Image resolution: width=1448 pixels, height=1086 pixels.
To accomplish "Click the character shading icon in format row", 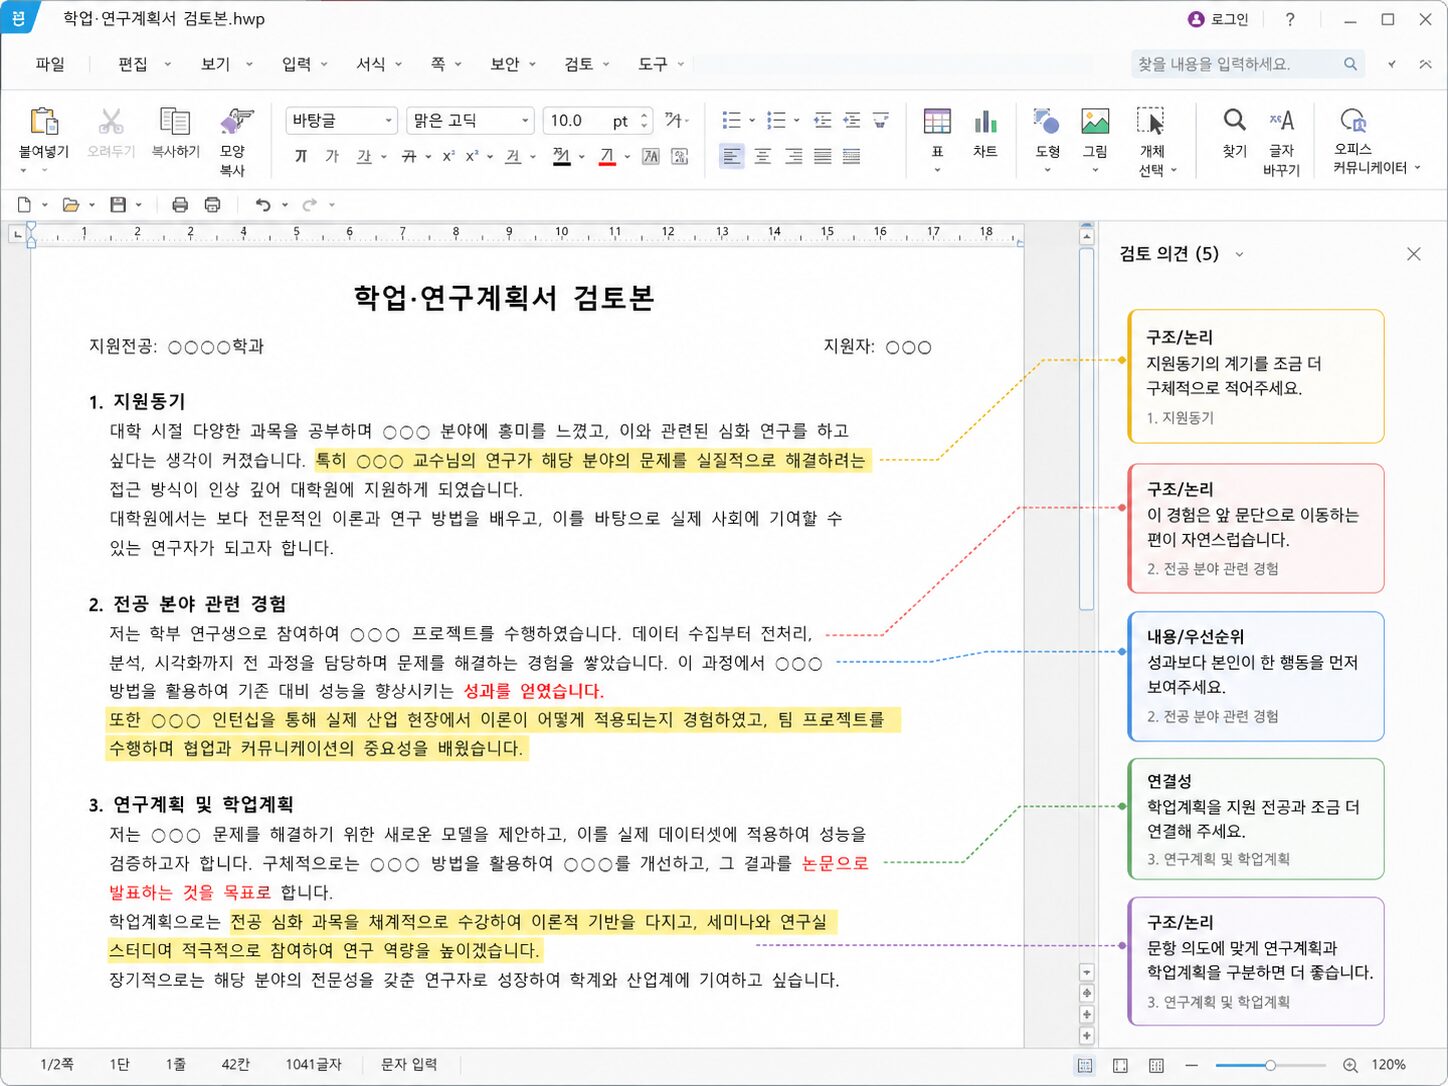I will 680,156.
